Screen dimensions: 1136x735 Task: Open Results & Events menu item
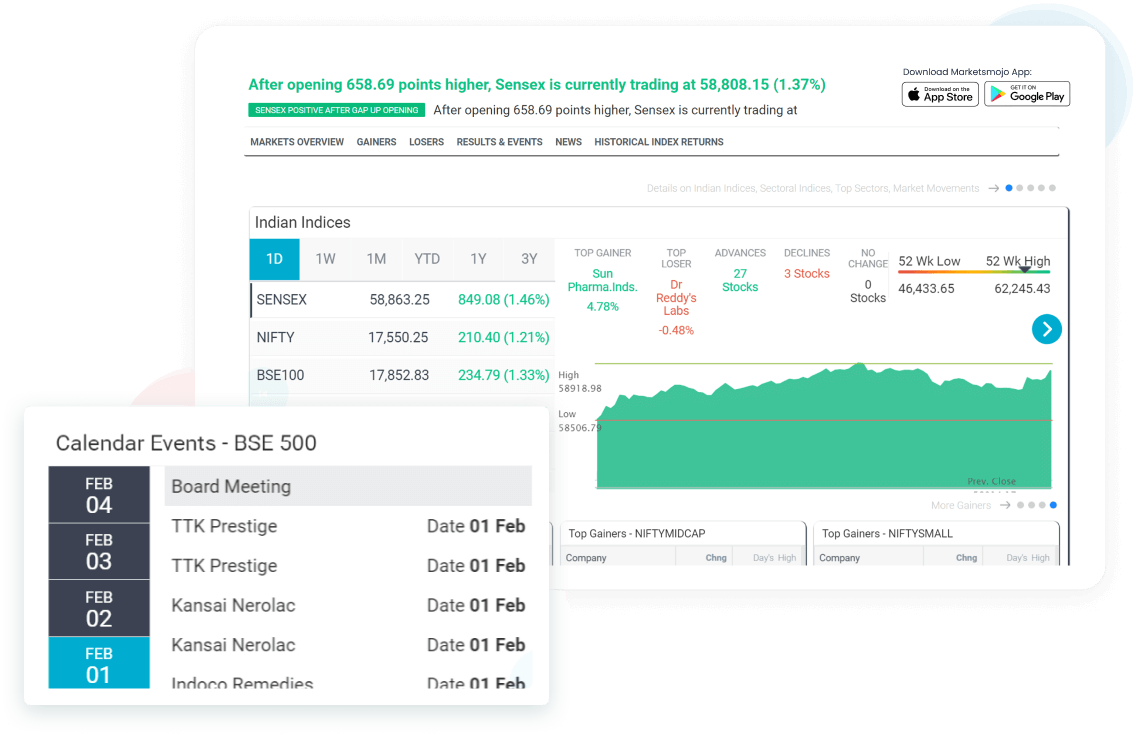click(x=499, y=142)
